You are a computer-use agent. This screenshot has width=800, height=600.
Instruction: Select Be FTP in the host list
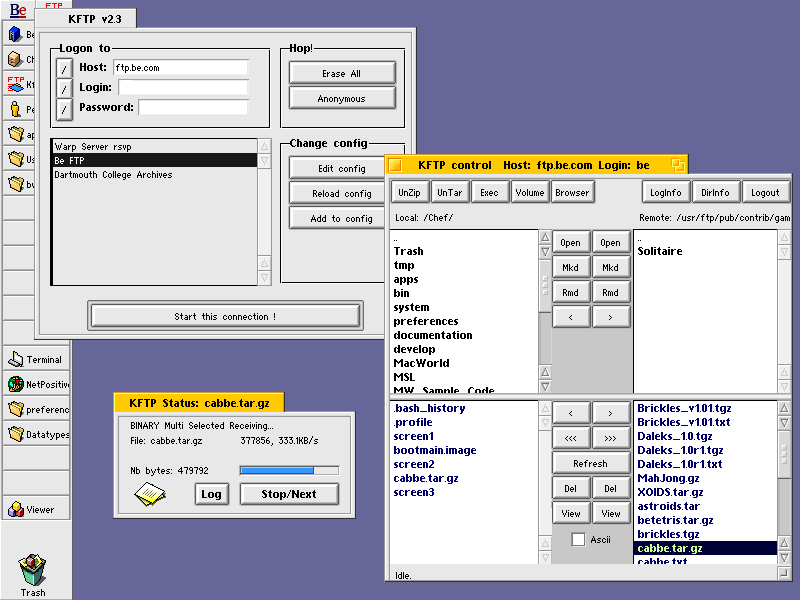[155, 160]
